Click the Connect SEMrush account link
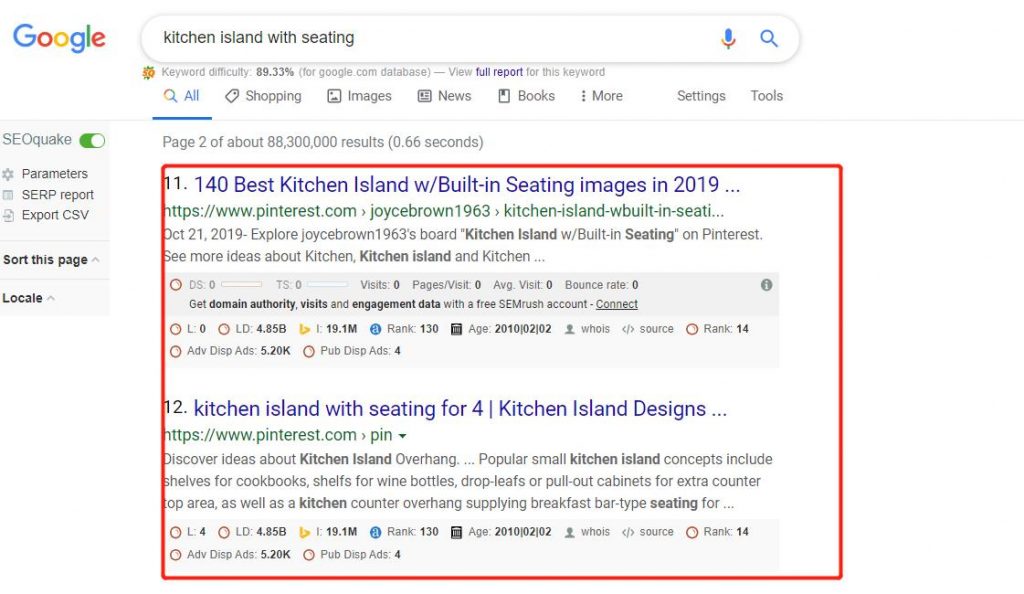Screen dimensions: 1024x594 point(616,304)
